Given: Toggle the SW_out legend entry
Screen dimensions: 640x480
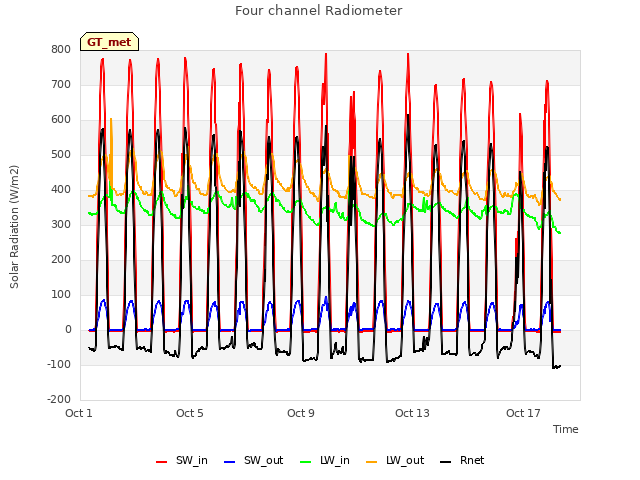Looking at the screenshot, I should 253,460.
